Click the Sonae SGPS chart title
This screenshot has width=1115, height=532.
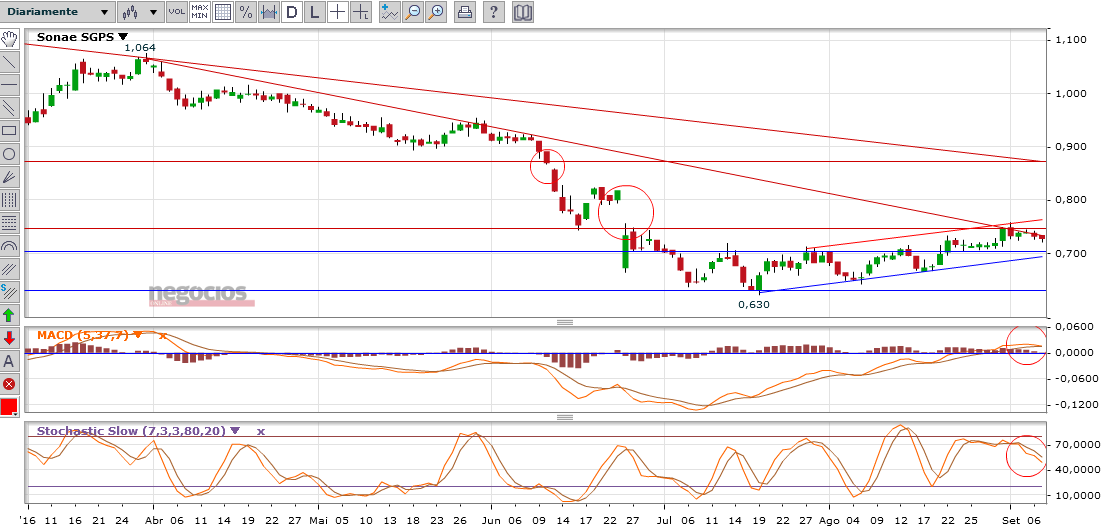(x=75, y=37)
